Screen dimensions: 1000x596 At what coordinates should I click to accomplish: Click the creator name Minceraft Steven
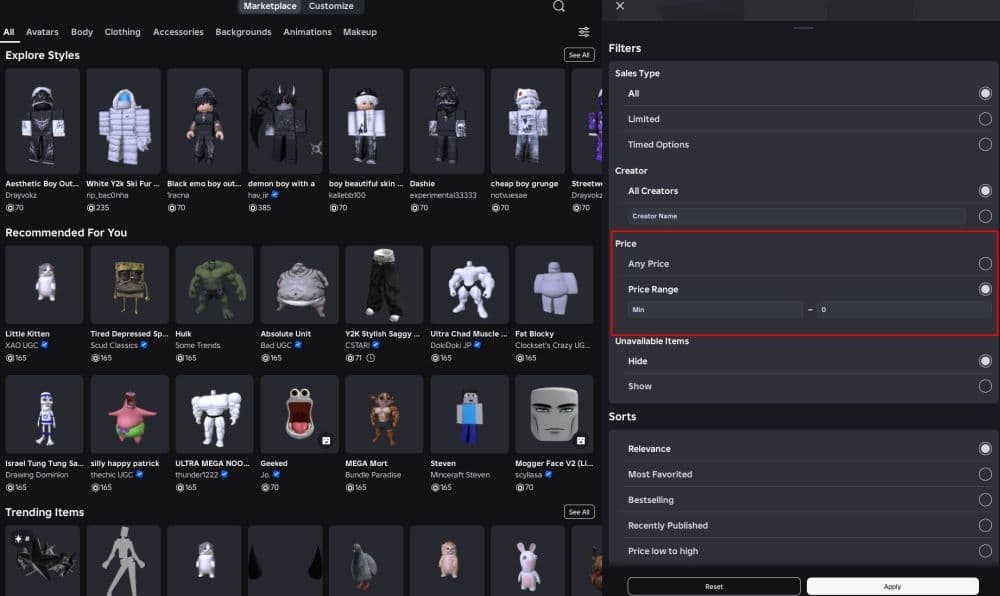click(x=460, y=475)
